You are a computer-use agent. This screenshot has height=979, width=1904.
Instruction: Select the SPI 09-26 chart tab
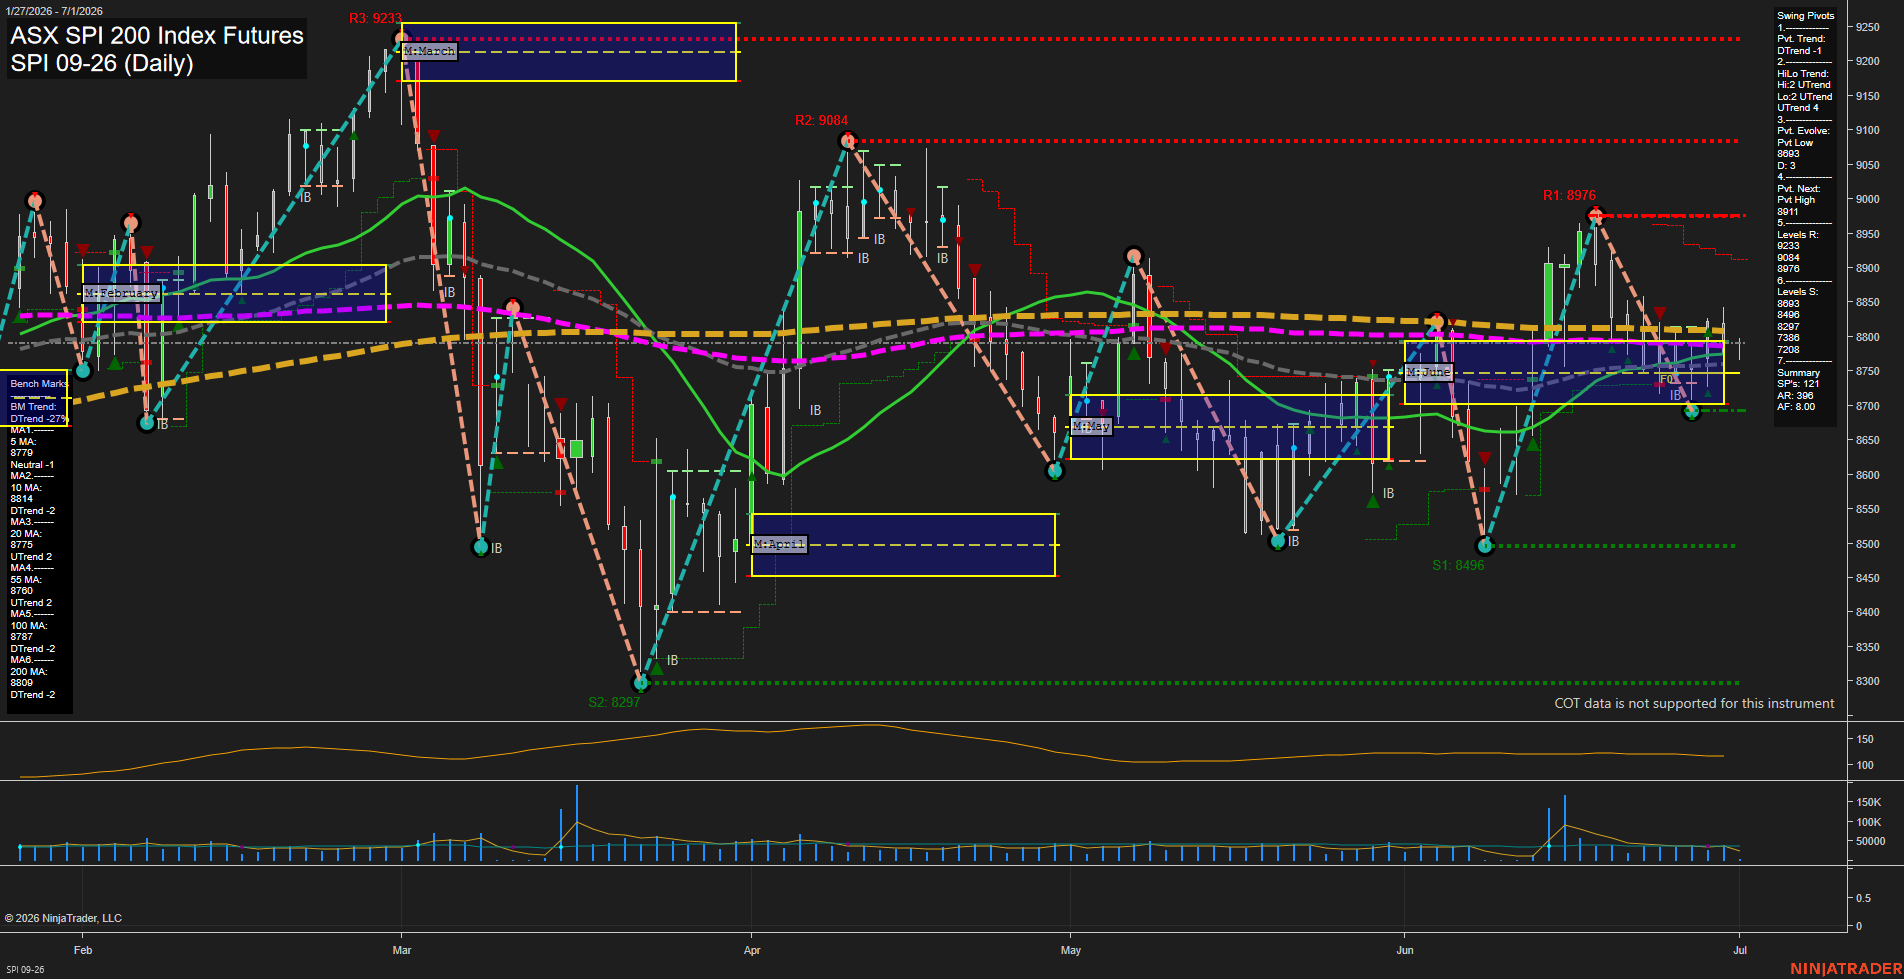[25, 969]
